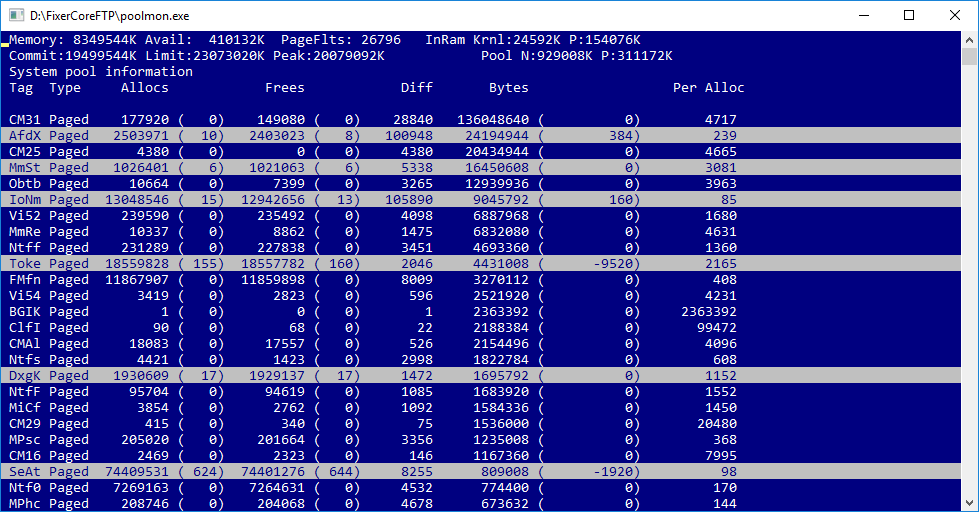Click the 136048640 bytes value

point(493,120)
